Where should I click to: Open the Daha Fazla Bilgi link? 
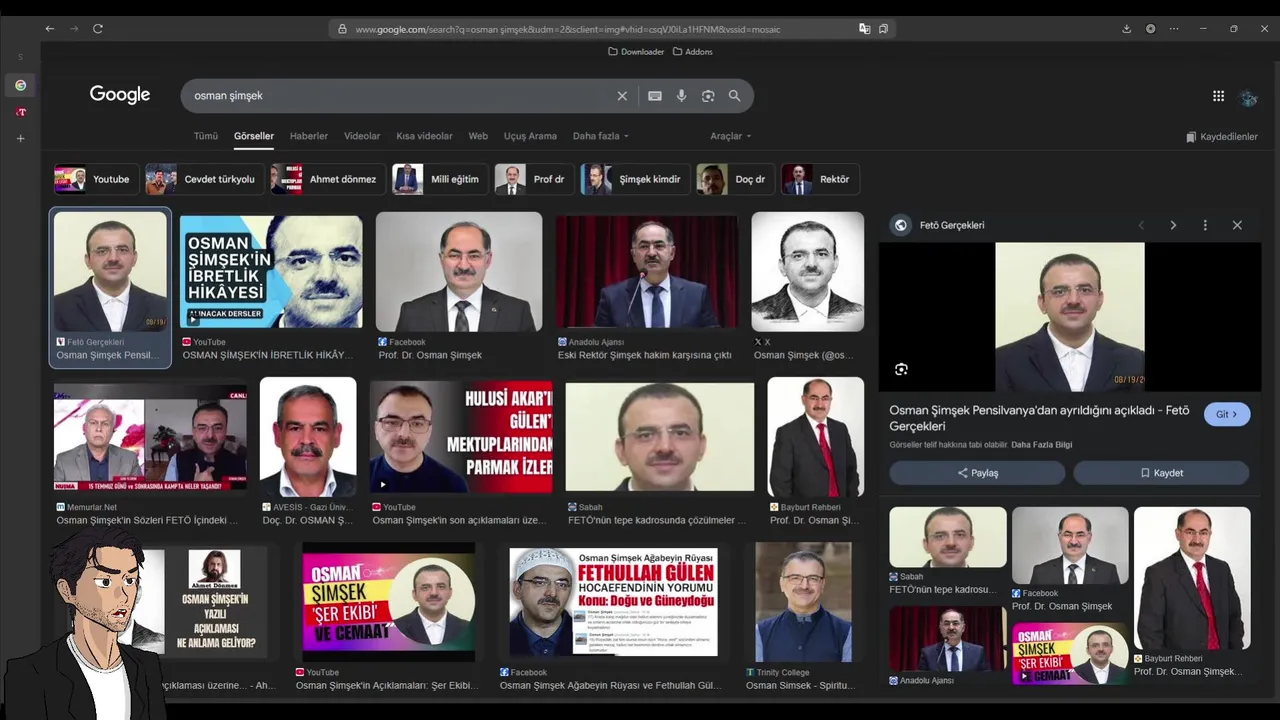coord(1041,445)
